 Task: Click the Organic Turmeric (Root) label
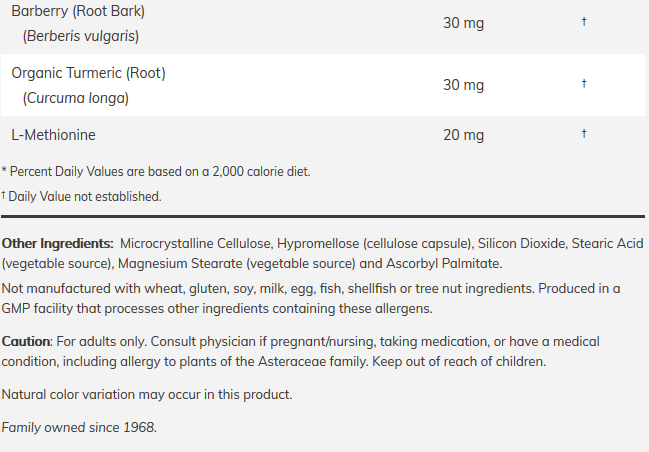89,73
